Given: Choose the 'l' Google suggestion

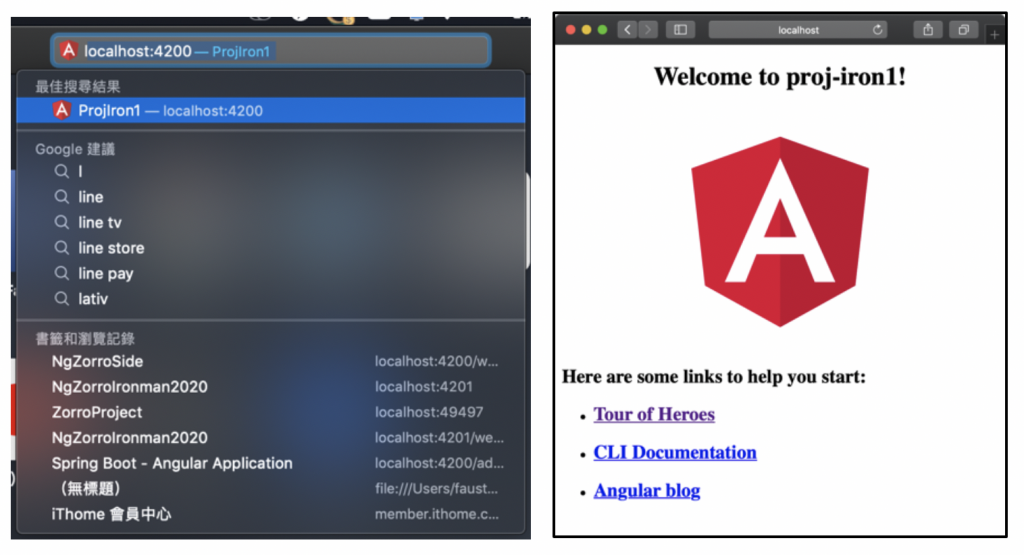Looking at the screenshot, I should (x=270, y=171).
